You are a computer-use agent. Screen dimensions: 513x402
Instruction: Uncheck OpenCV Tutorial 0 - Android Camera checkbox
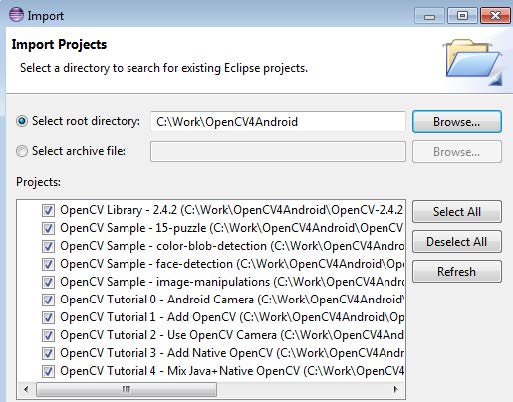[48, 300]
